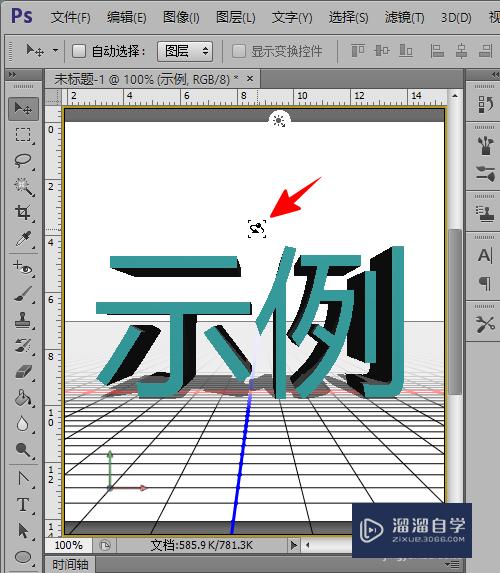Select the Eraser tool
Image resolution: width=500 pixels, height=573 pixels.
click(x=23, y=372)
